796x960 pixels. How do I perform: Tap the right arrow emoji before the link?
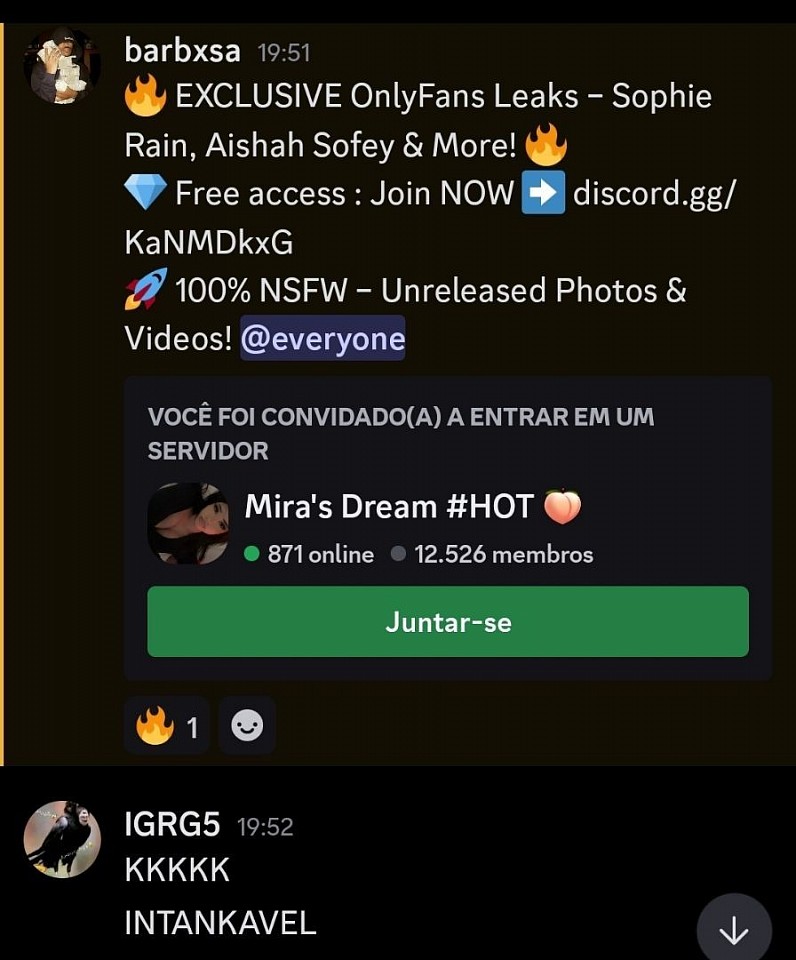click(x=543, y=193)
